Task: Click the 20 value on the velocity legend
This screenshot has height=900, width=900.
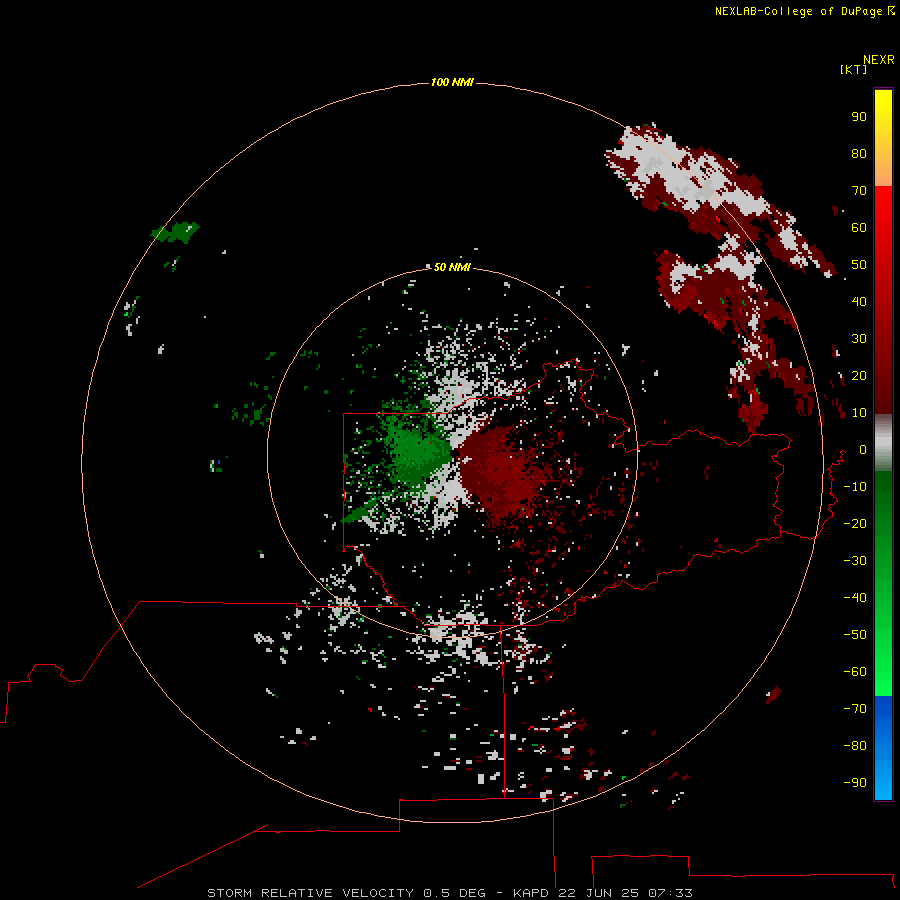Action: [x=859, y=376]
